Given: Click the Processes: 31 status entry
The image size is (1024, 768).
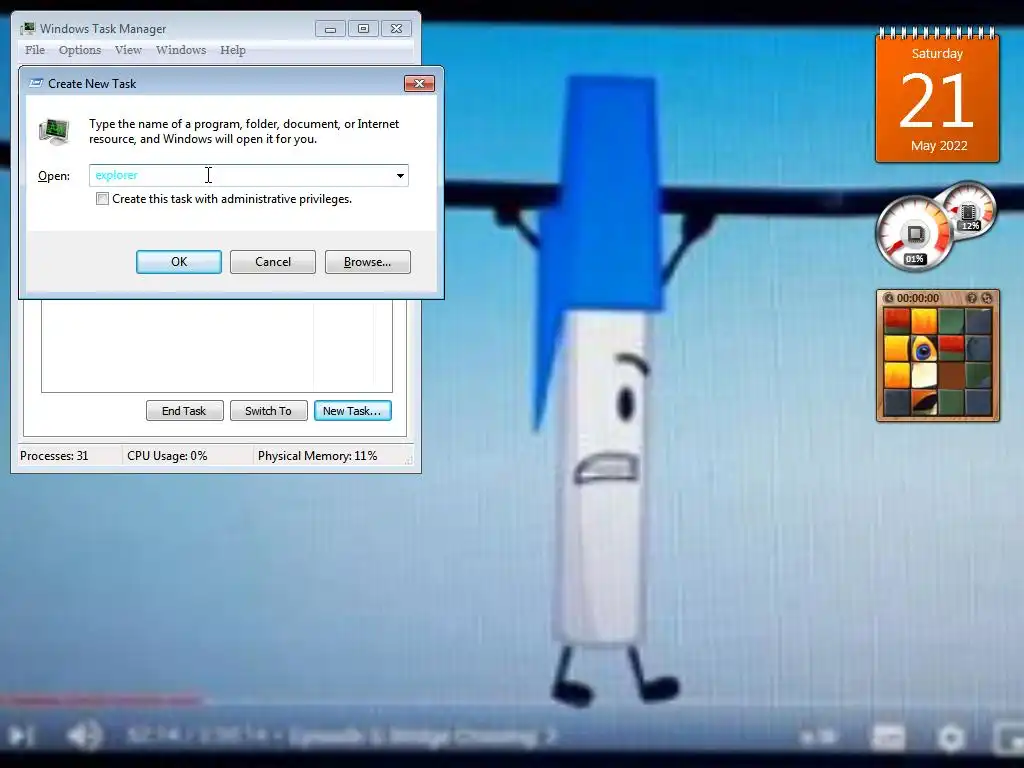Looking at the screenshot, I should coord(54,456).
